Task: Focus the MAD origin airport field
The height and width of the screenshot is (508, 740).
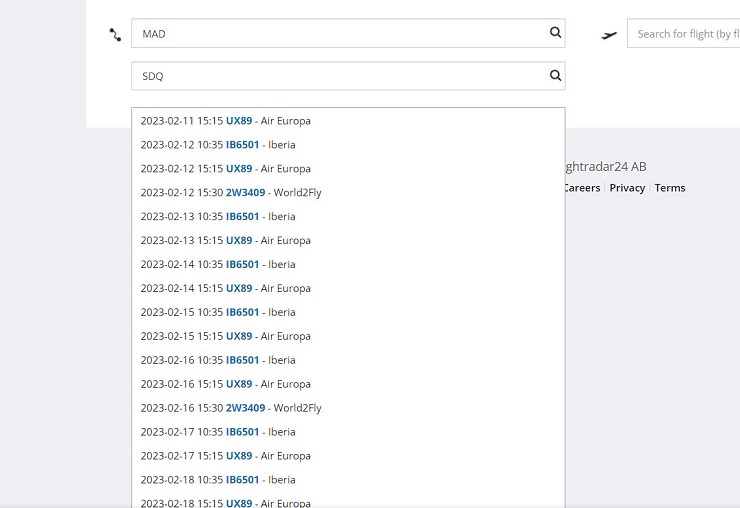Action: tap(348, 33)
